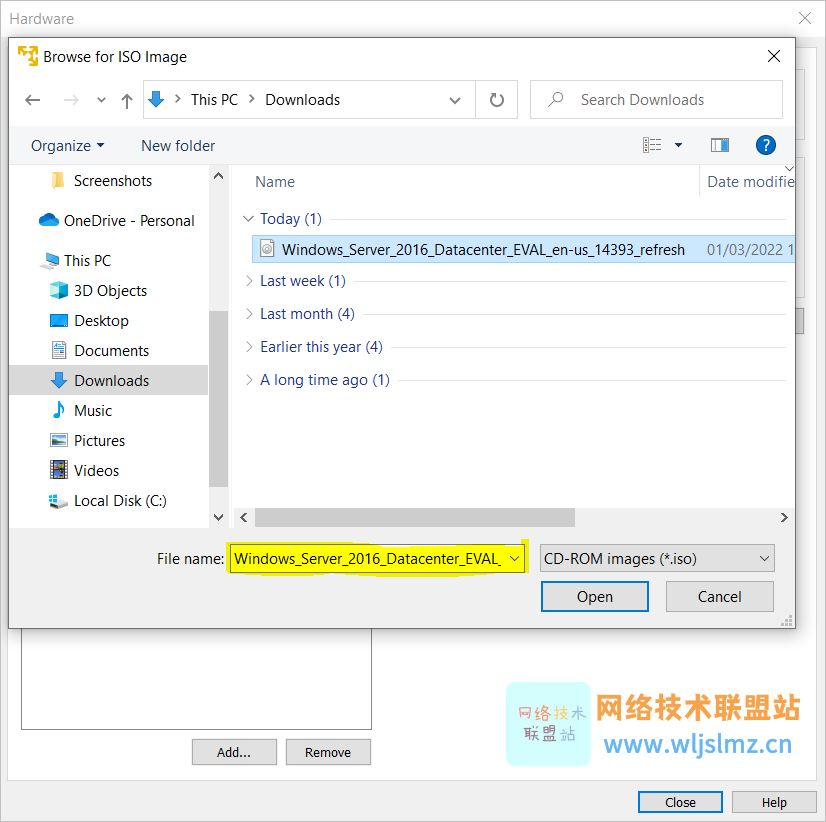Open recent locations dropdown chevron

101,100
